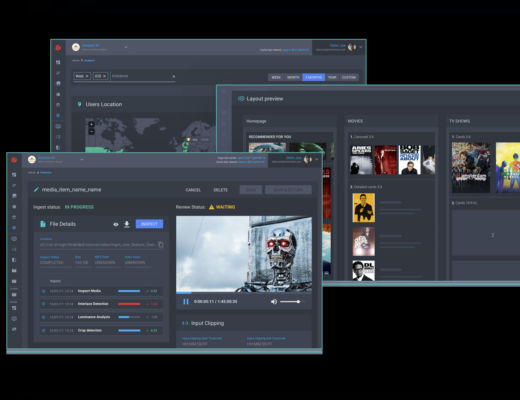Viewport: 520px width, 400px height.
Task: Clear all filters with the X in dashboard filter bar
Action: pyautogui.click(x=174, y=76)
